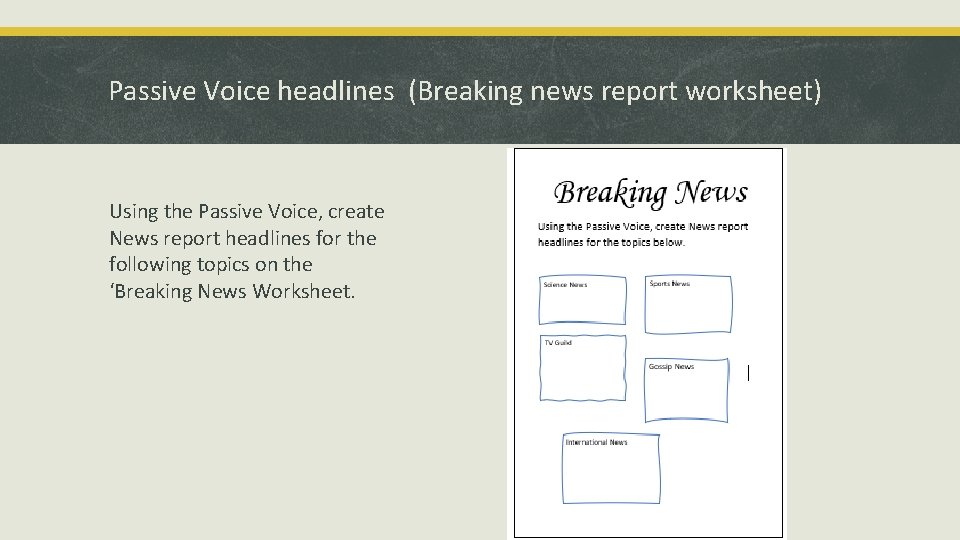Click the 'TV Guild' box
Viewport: 960px width, 540px height.
click(x=583, y=367)
